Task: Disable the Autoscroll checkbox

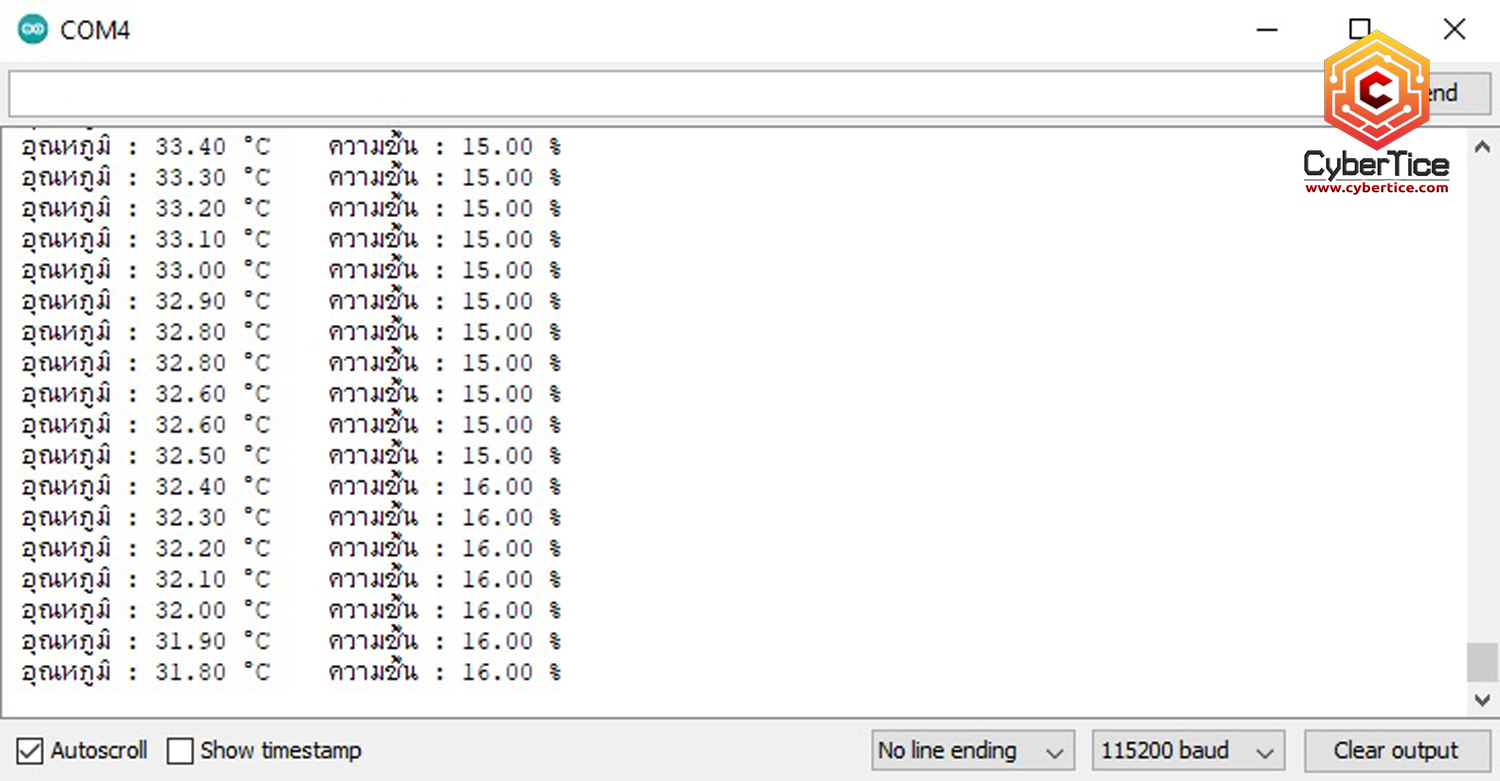Action: (30, 751)
